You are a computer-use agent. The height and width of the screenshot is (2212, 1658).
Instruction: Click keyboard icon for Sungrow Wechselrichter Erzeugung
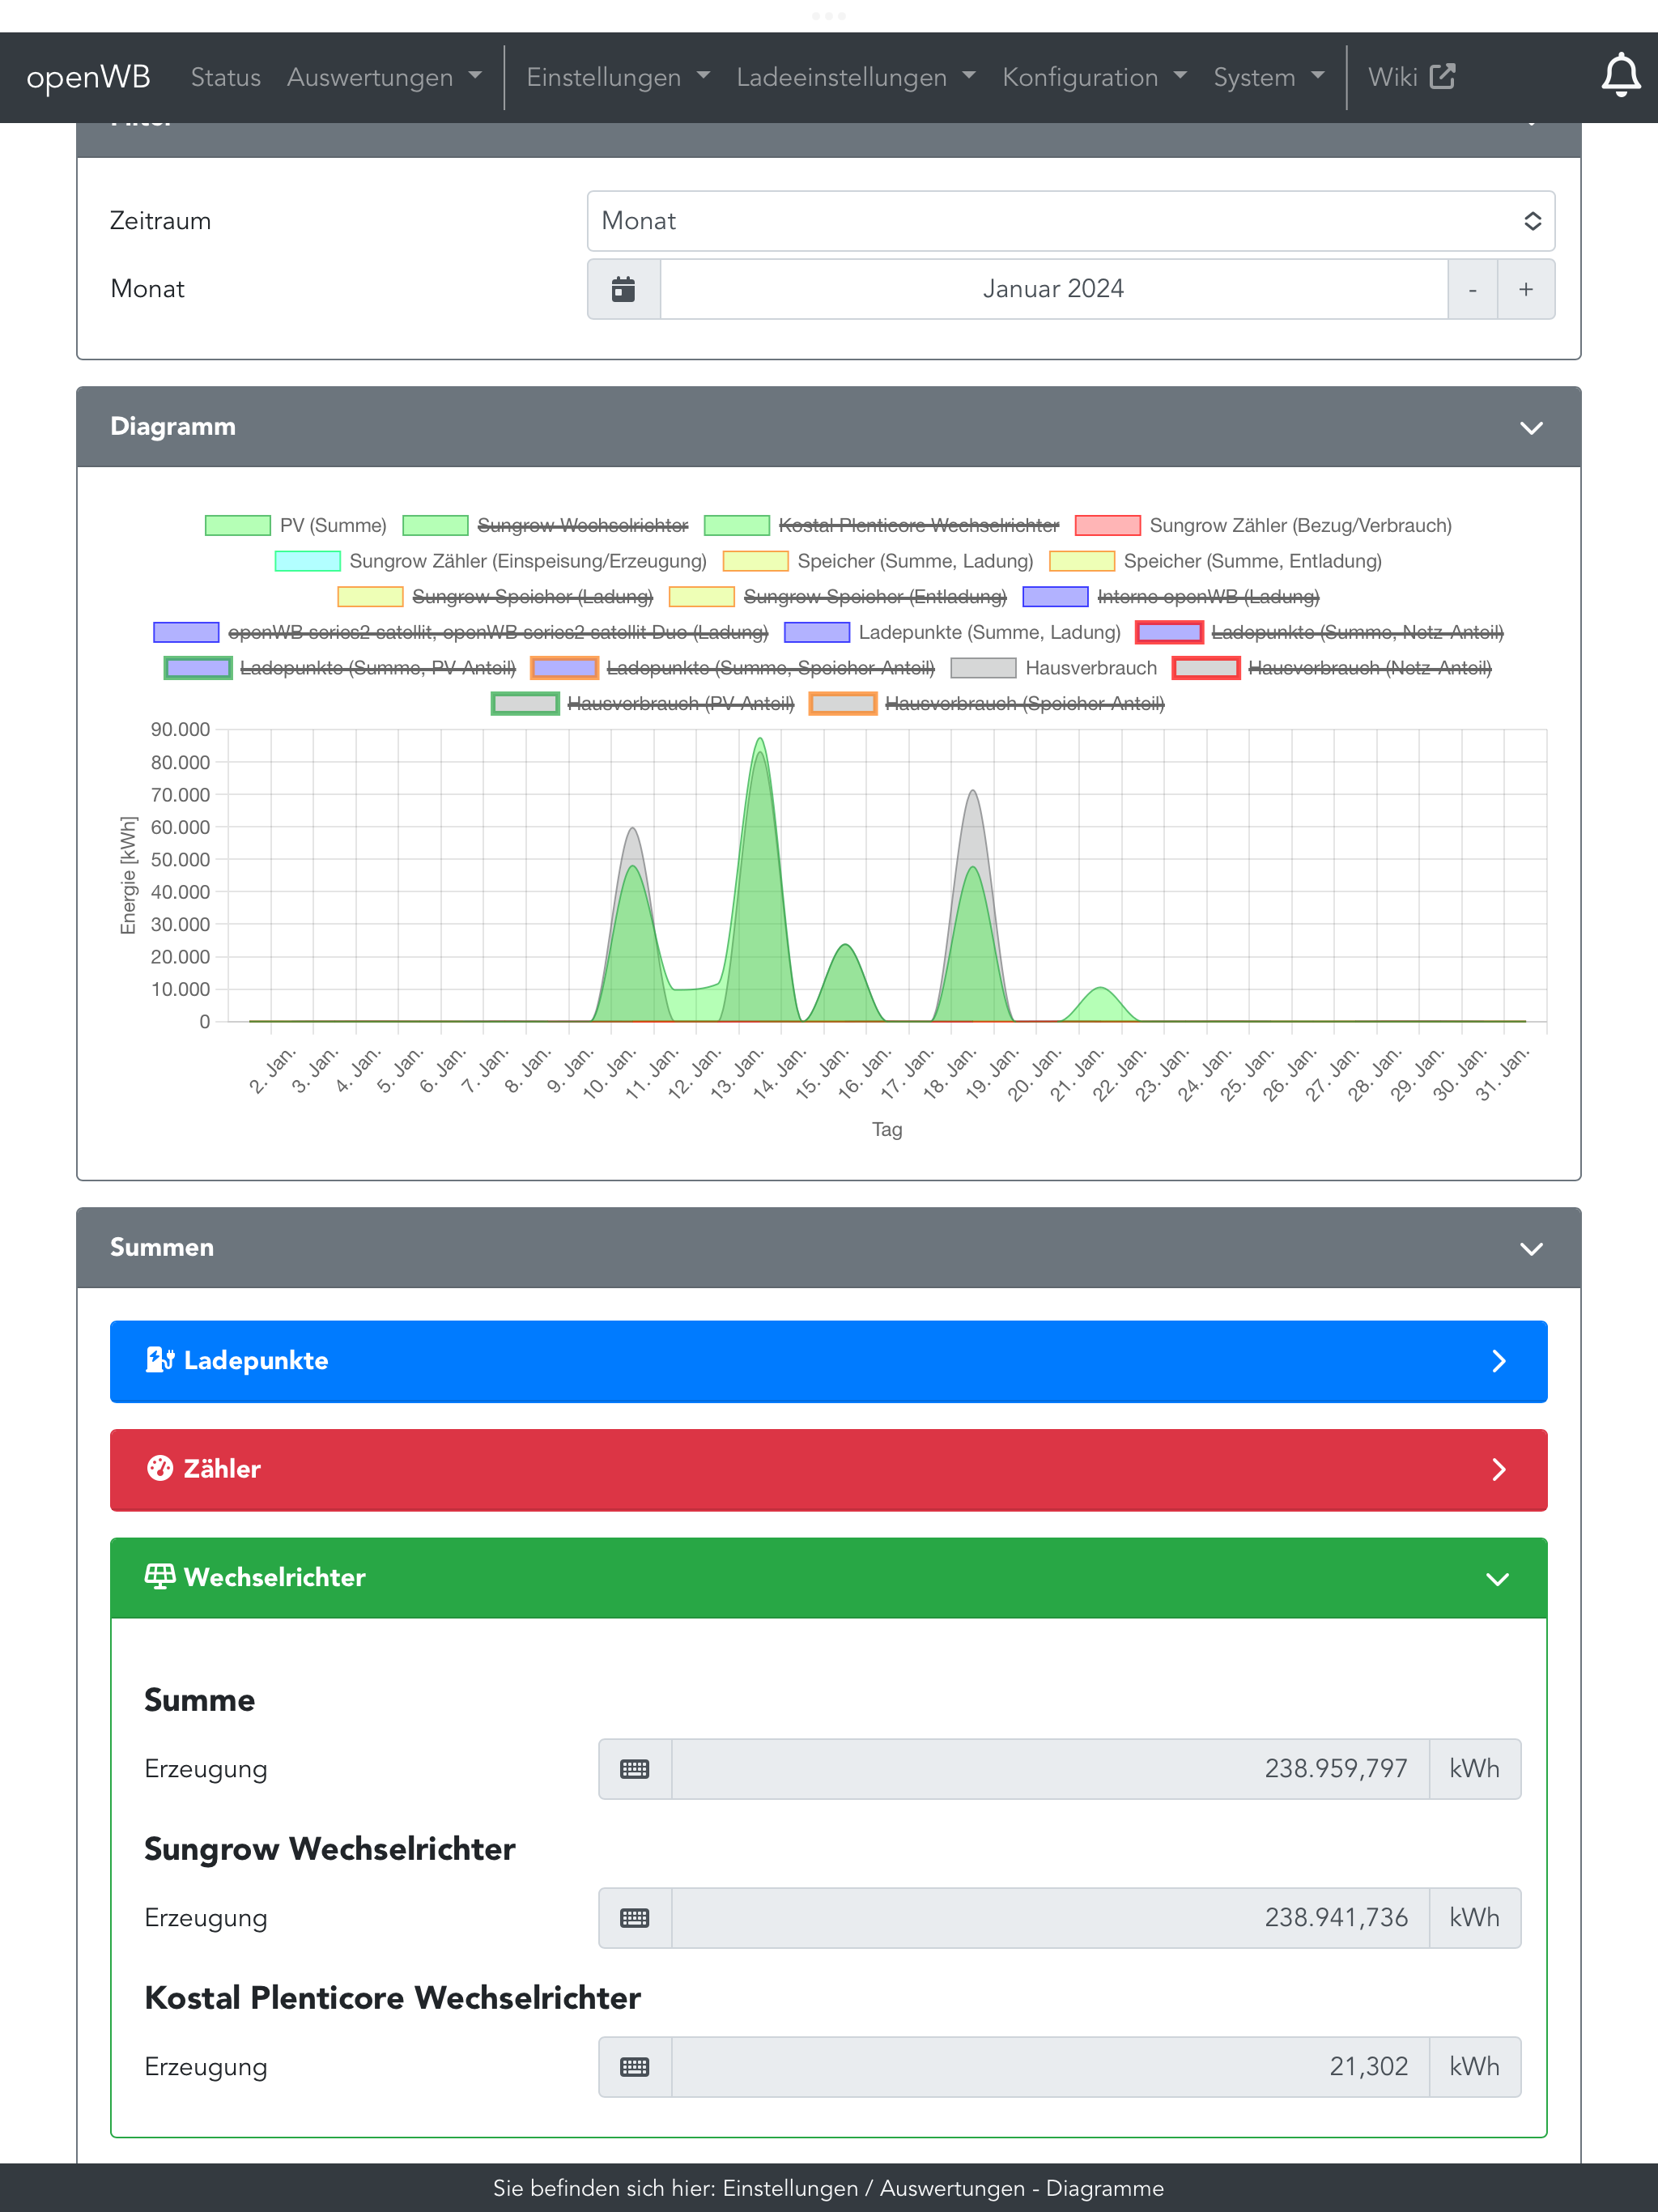click(x=634, y=1918)
